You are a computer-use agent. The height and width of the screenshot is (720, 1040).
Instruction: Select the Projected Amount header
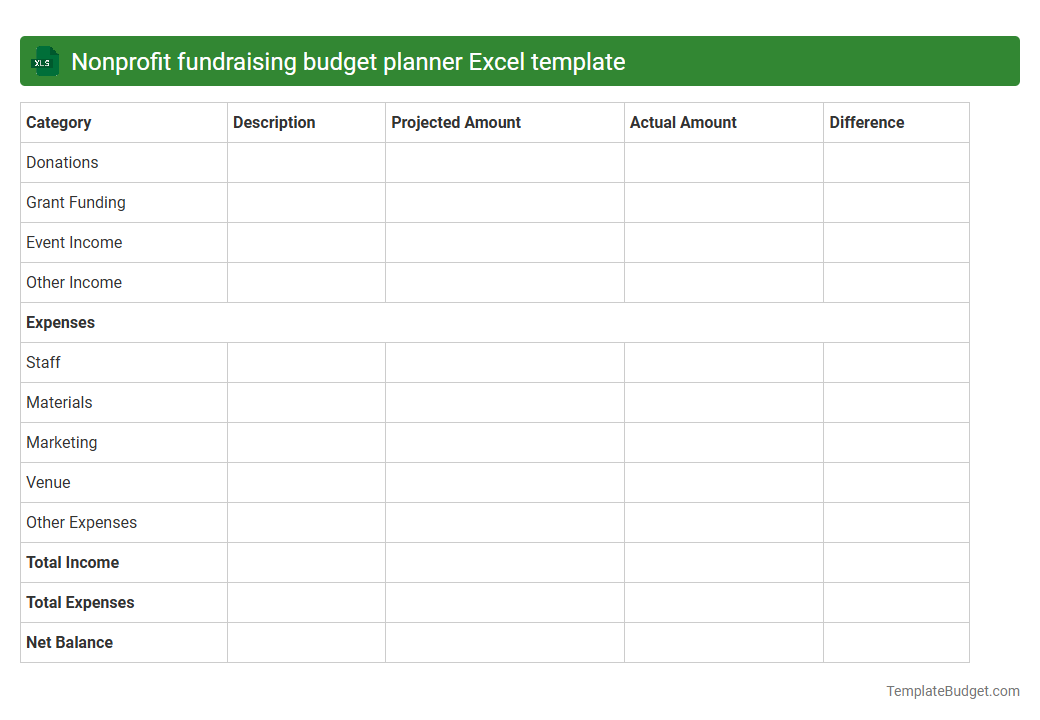coord(456,122)
